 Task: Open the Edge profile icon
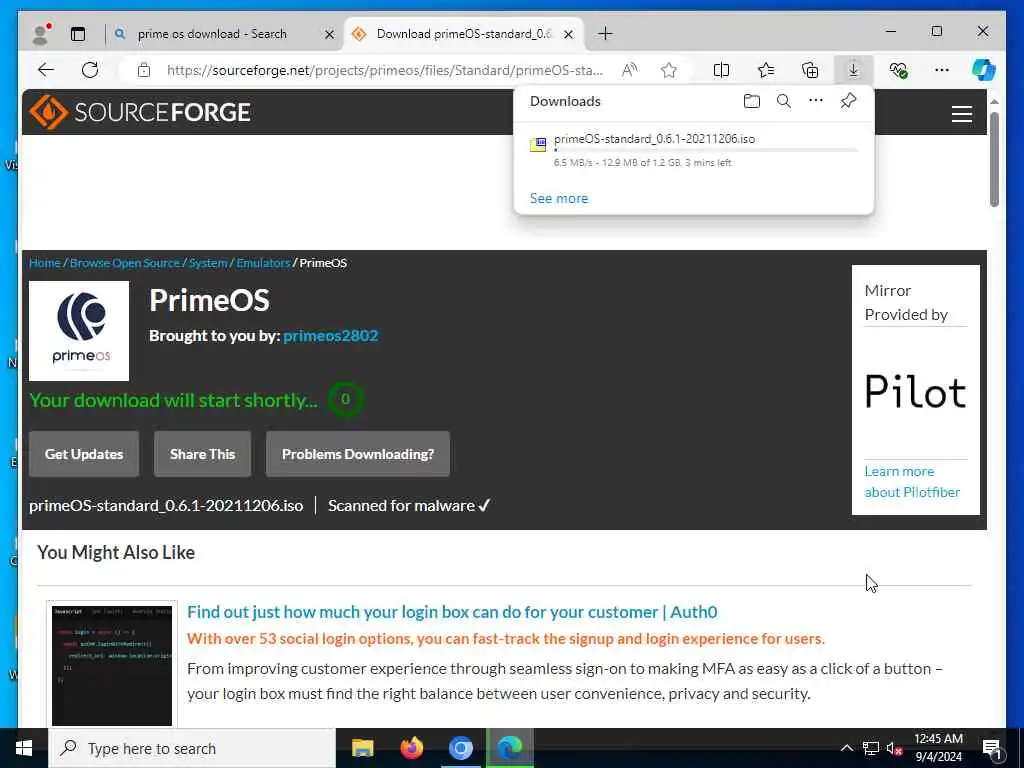[x=41, y=34]
